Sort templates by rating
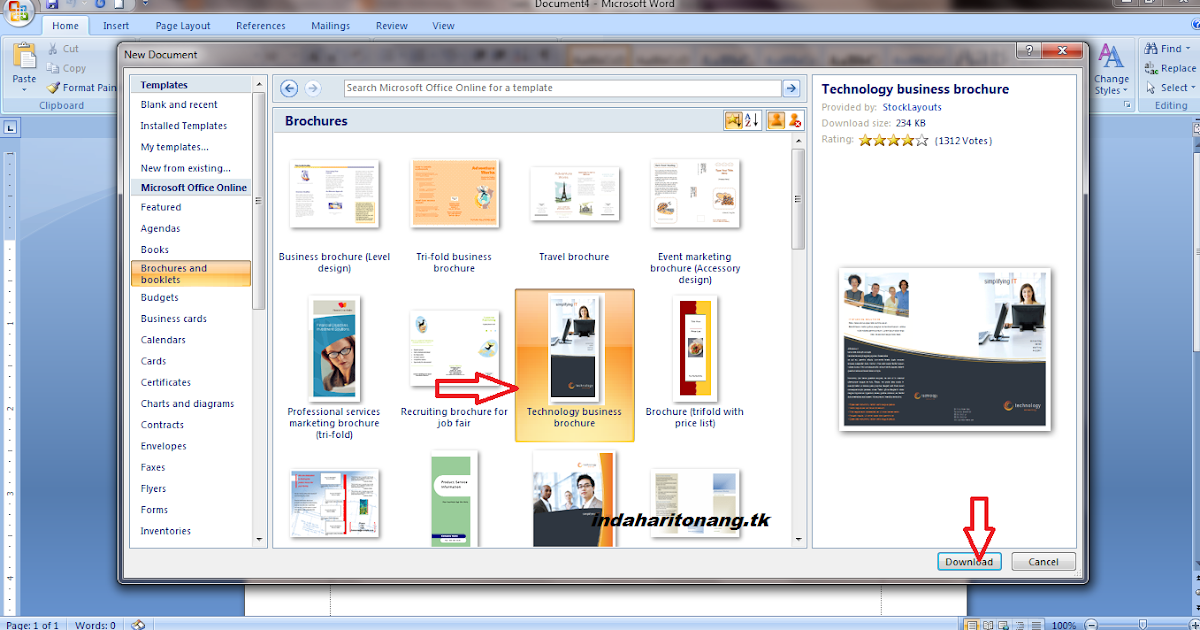Image resolution: width=1200 pixels, height=630 pixels. 733,120
